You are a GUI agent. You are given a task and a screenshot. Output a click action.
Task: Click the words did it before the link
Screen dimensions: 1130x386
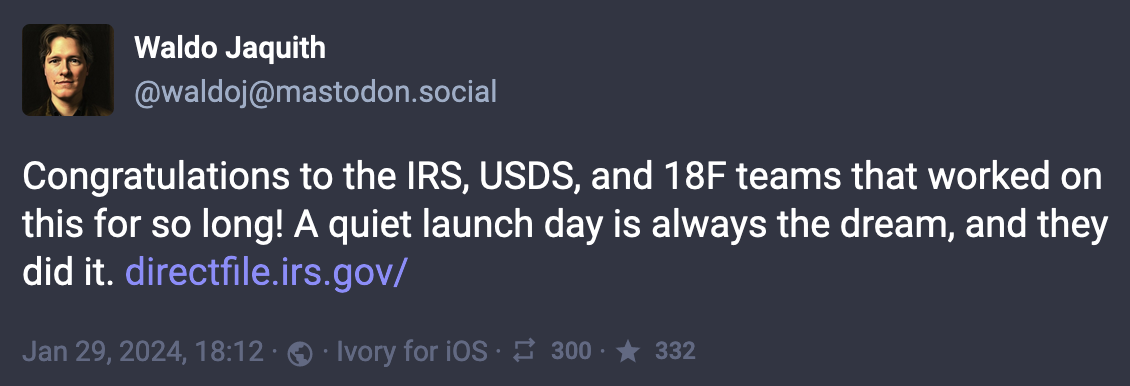[x=68, y=273]
